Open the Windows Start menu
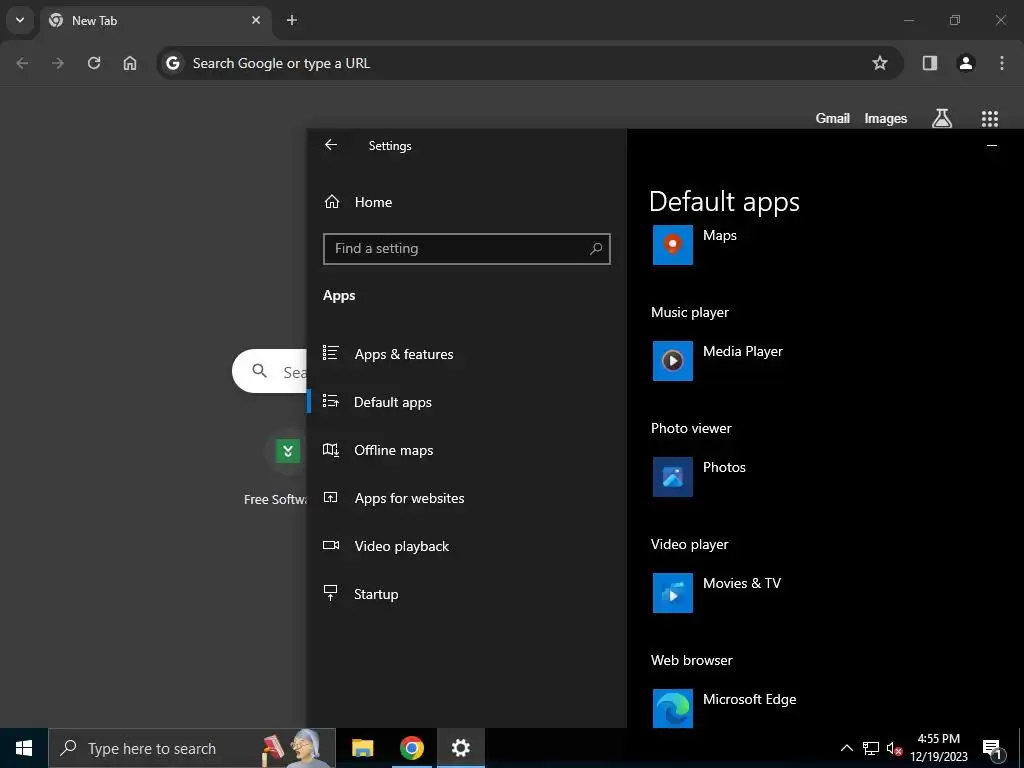 click(24, 748)
